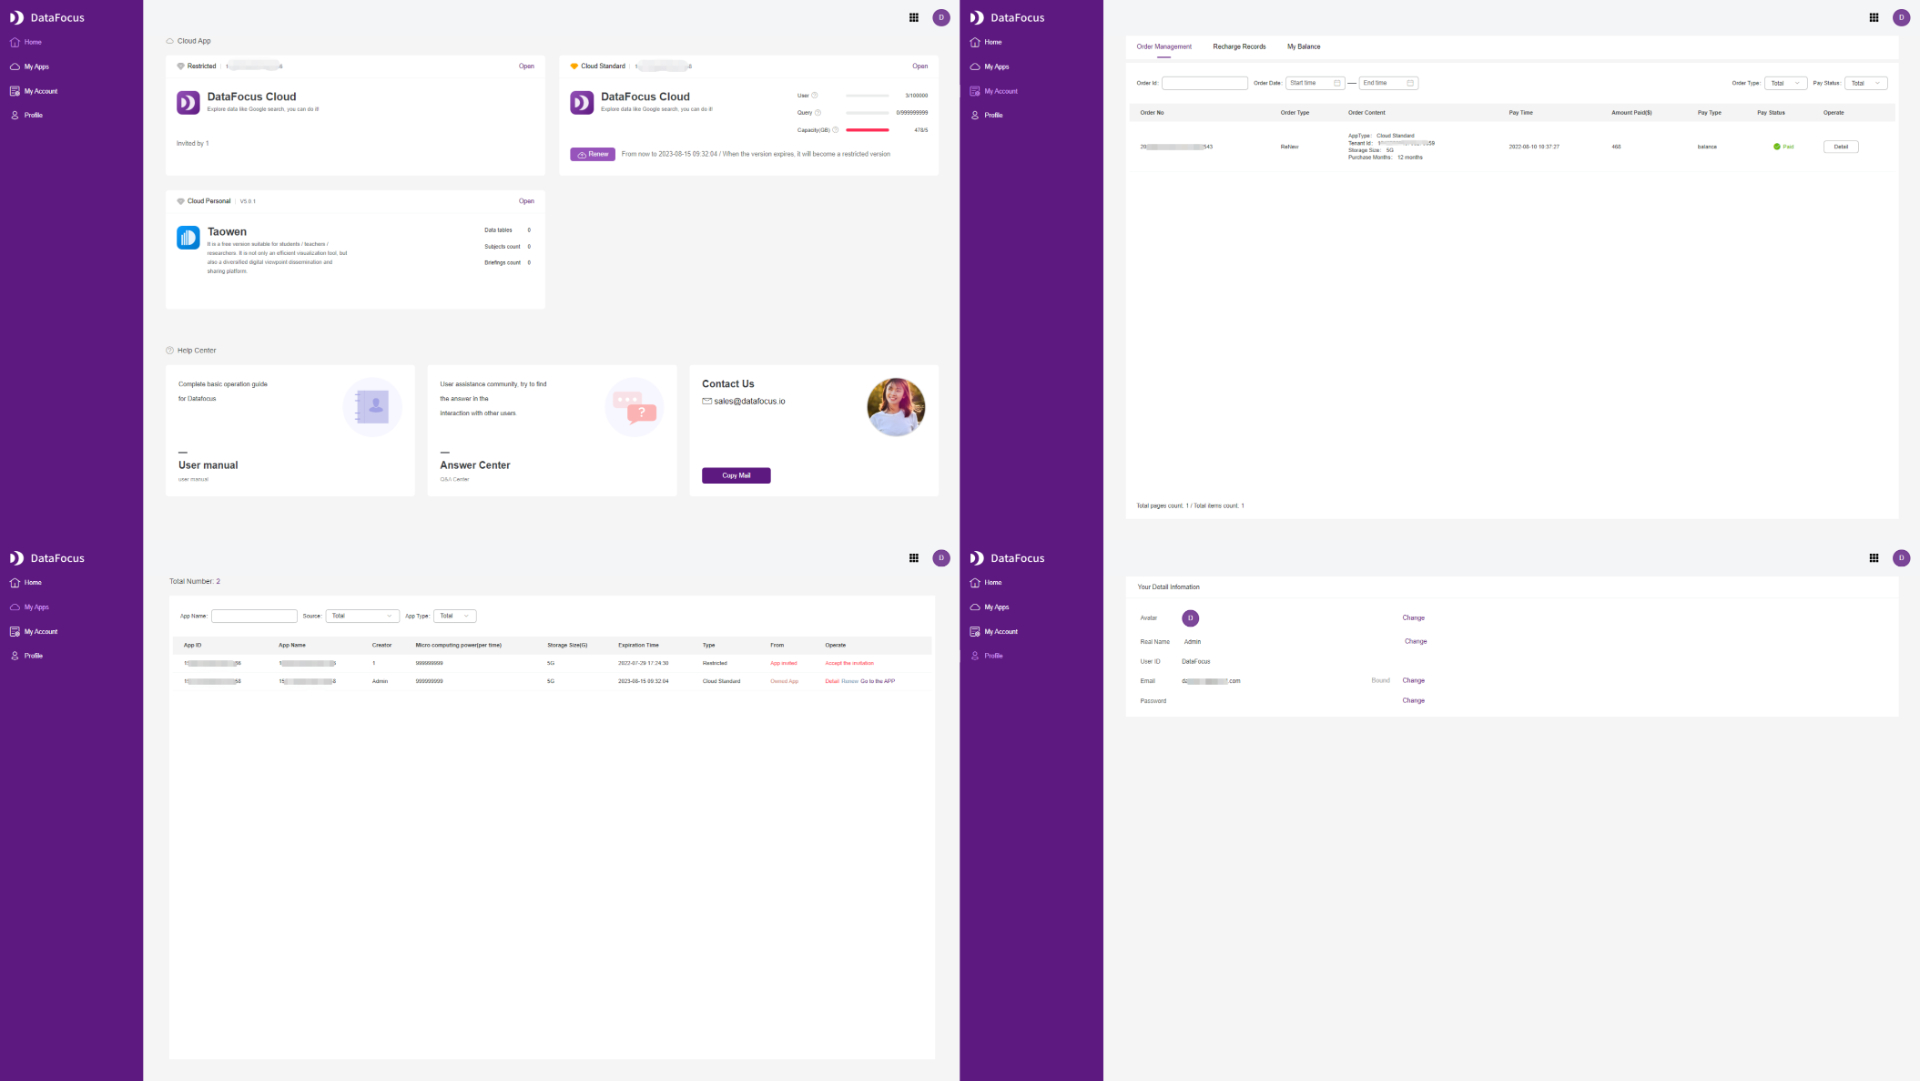Click the user manual book illustration icon
1920x1081 pixels.
click(x=372, y=406)
